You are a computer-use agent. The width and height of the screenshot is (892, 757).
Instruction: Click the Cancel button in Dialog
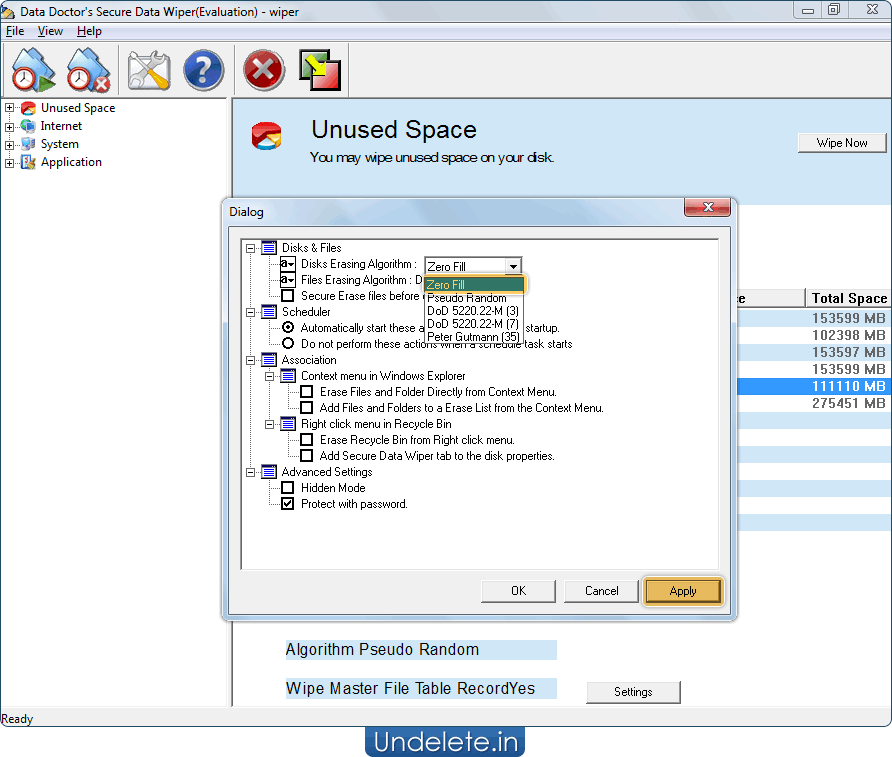point(601,591)
